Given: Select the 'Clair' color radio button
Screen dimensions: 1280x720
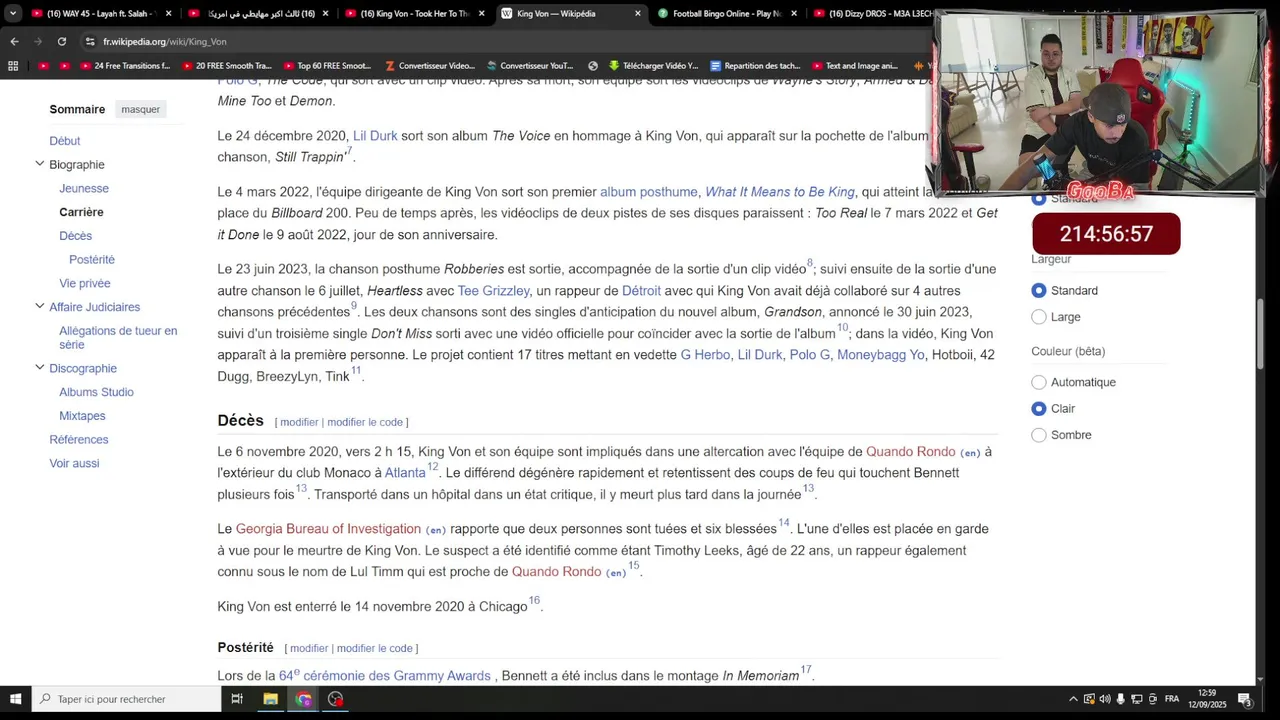Looking at the screenshot, I should [x=1039, y=408].
